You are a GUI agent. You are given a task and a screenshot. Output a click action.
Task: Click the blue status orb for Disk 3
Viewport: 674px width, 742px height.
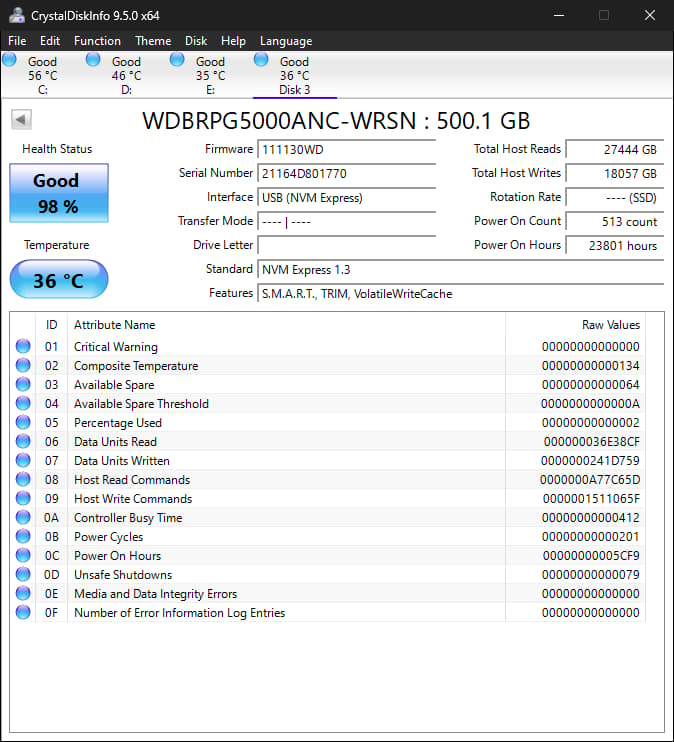261,60
